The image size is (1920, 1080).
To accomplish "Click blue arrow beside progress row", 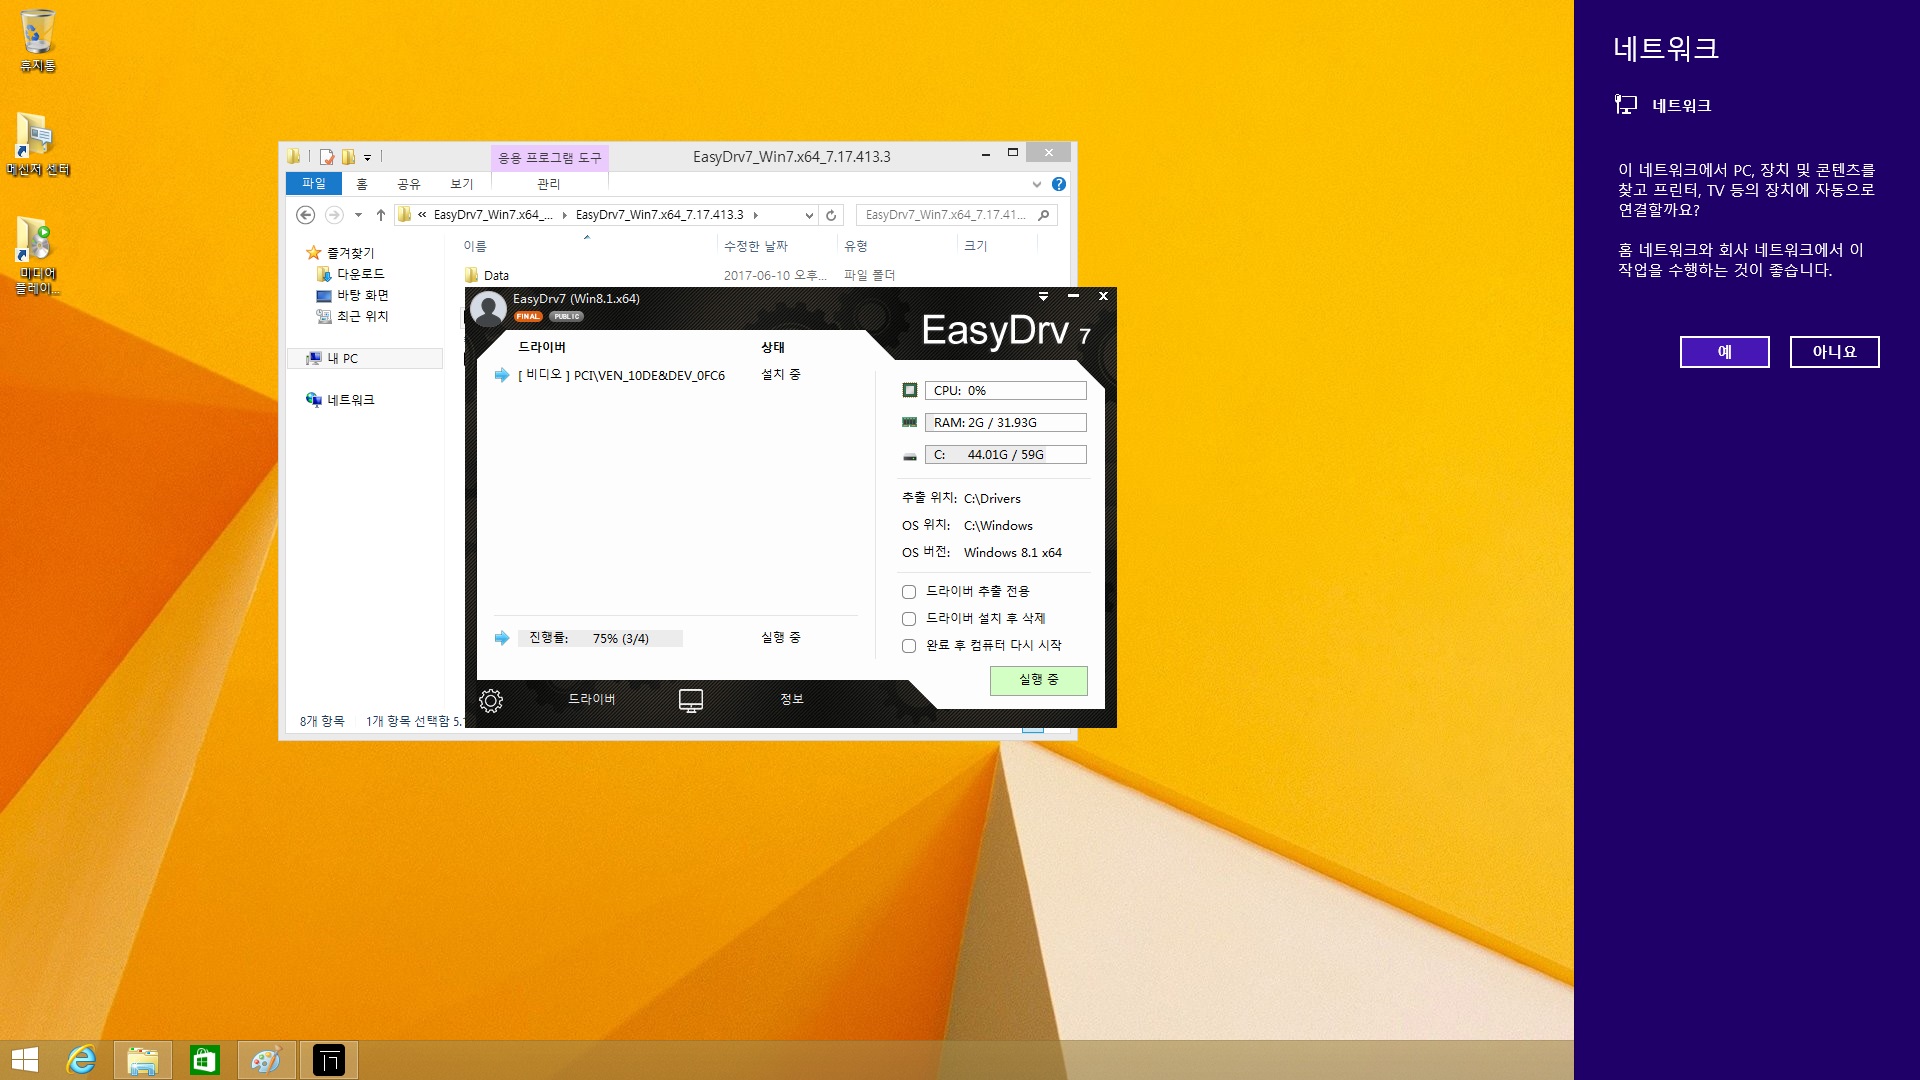I will coord(502,638).
